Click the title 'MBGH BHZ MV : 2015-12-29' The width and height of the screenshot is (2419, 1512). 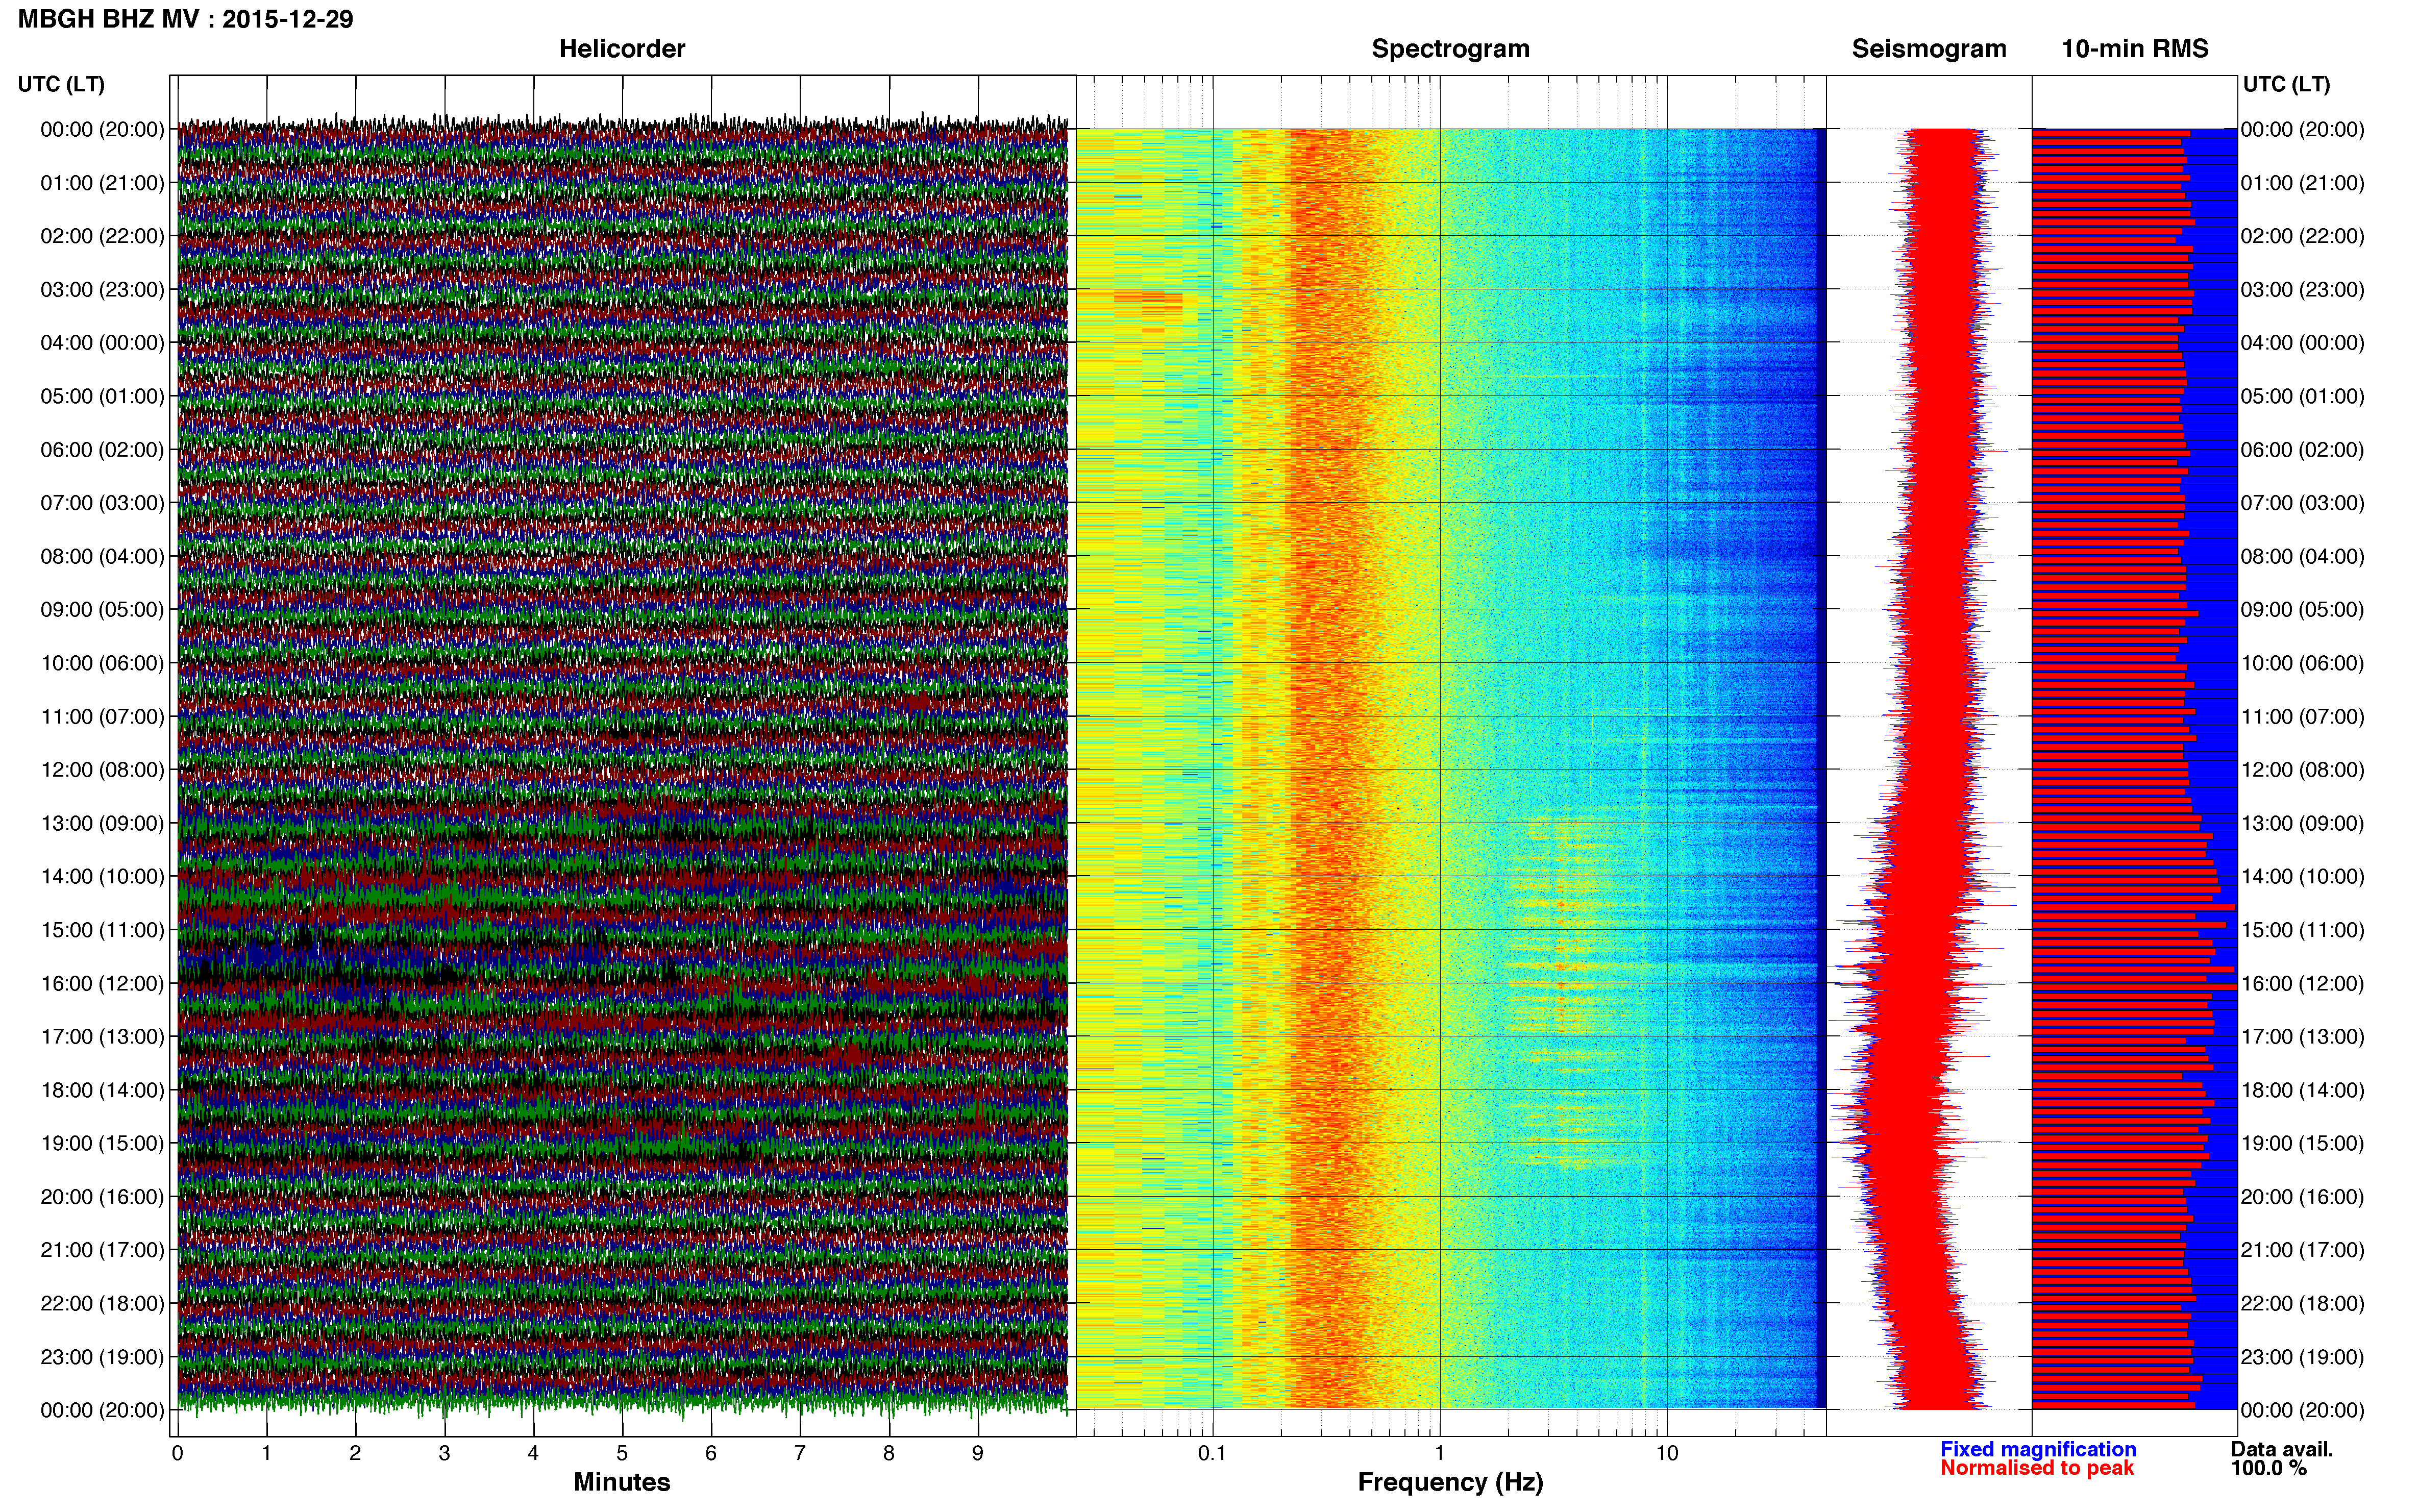186,19
